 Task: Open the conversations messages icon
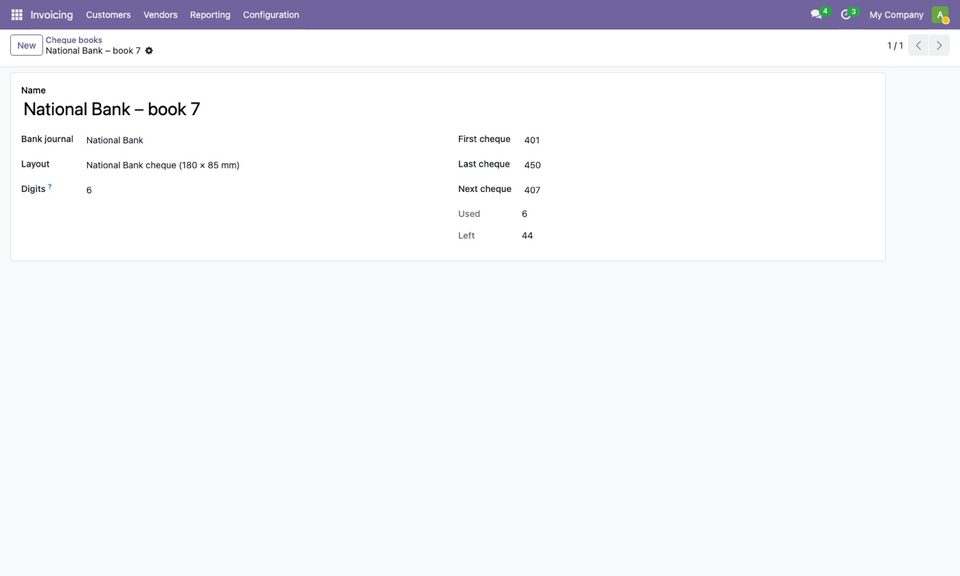pyautogui.click(x=819, y=13)
